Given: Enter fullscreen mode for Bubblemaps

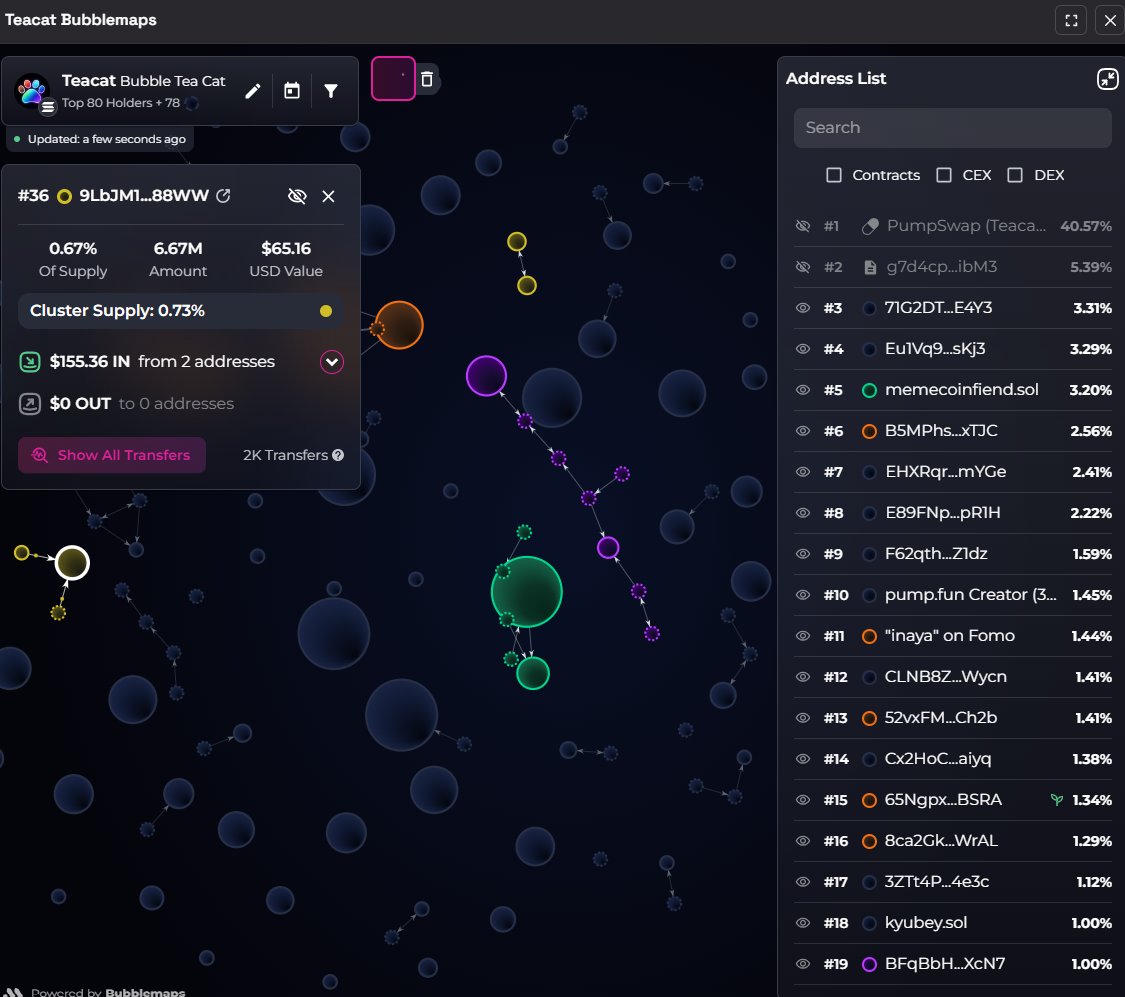Looking at the screenshot, I should [x=1070, y=20].
